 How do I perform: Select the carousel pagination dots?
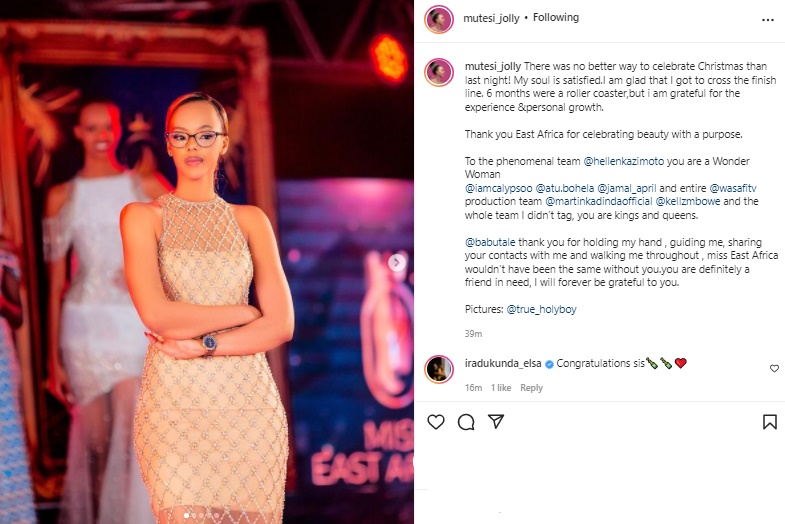(201, 515)
